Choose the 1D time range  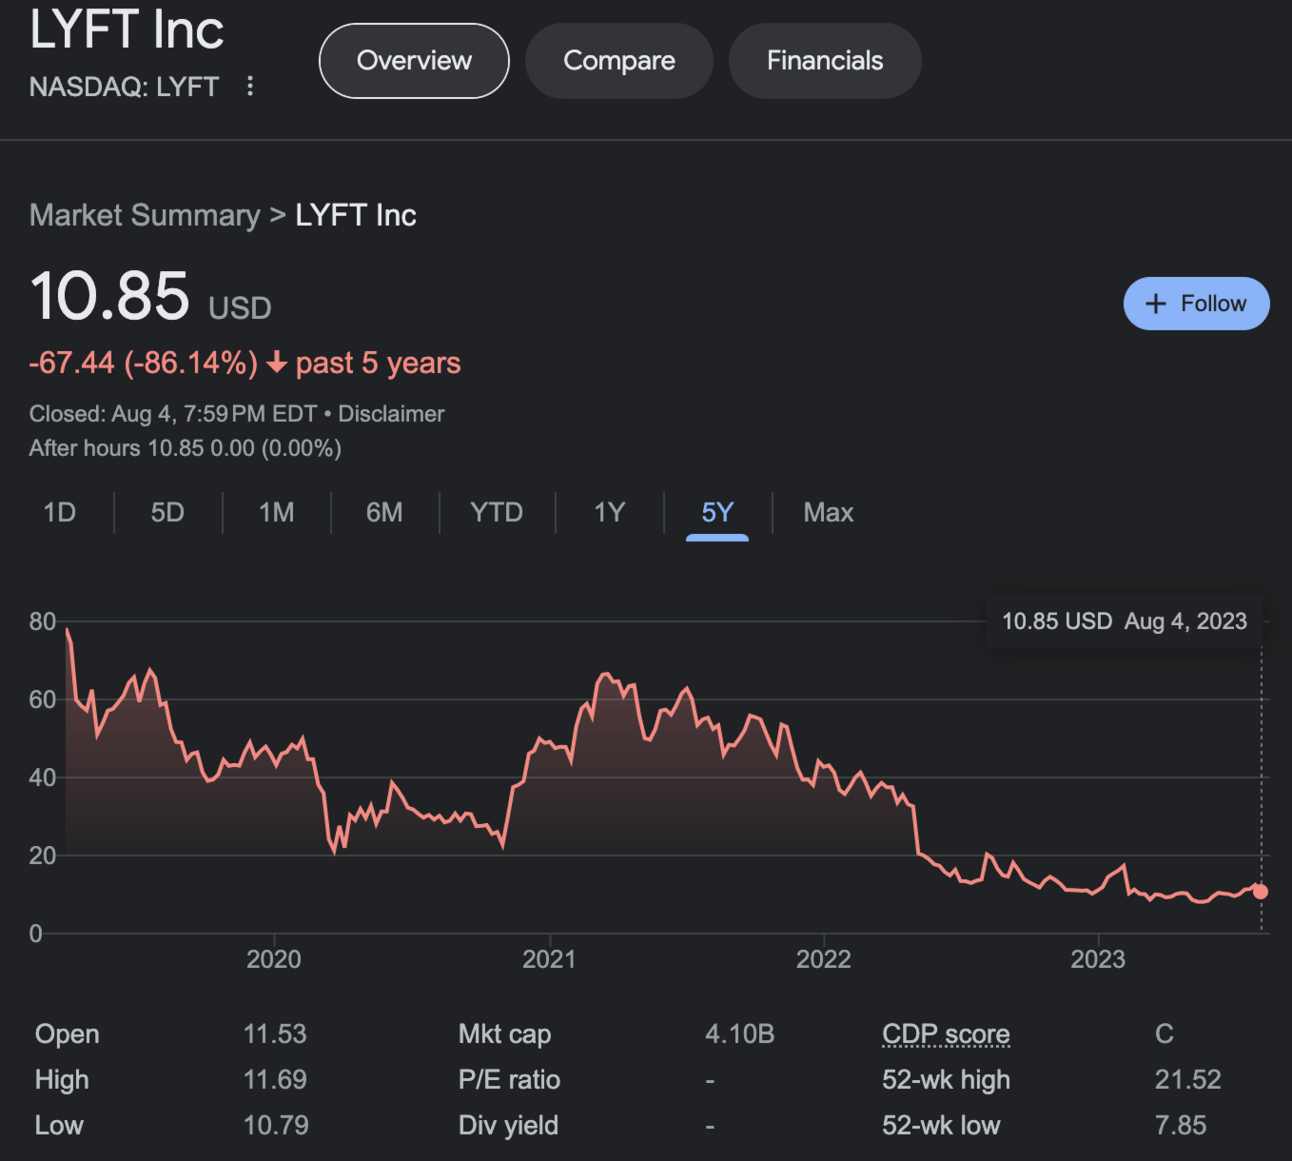tap(60, 513)
